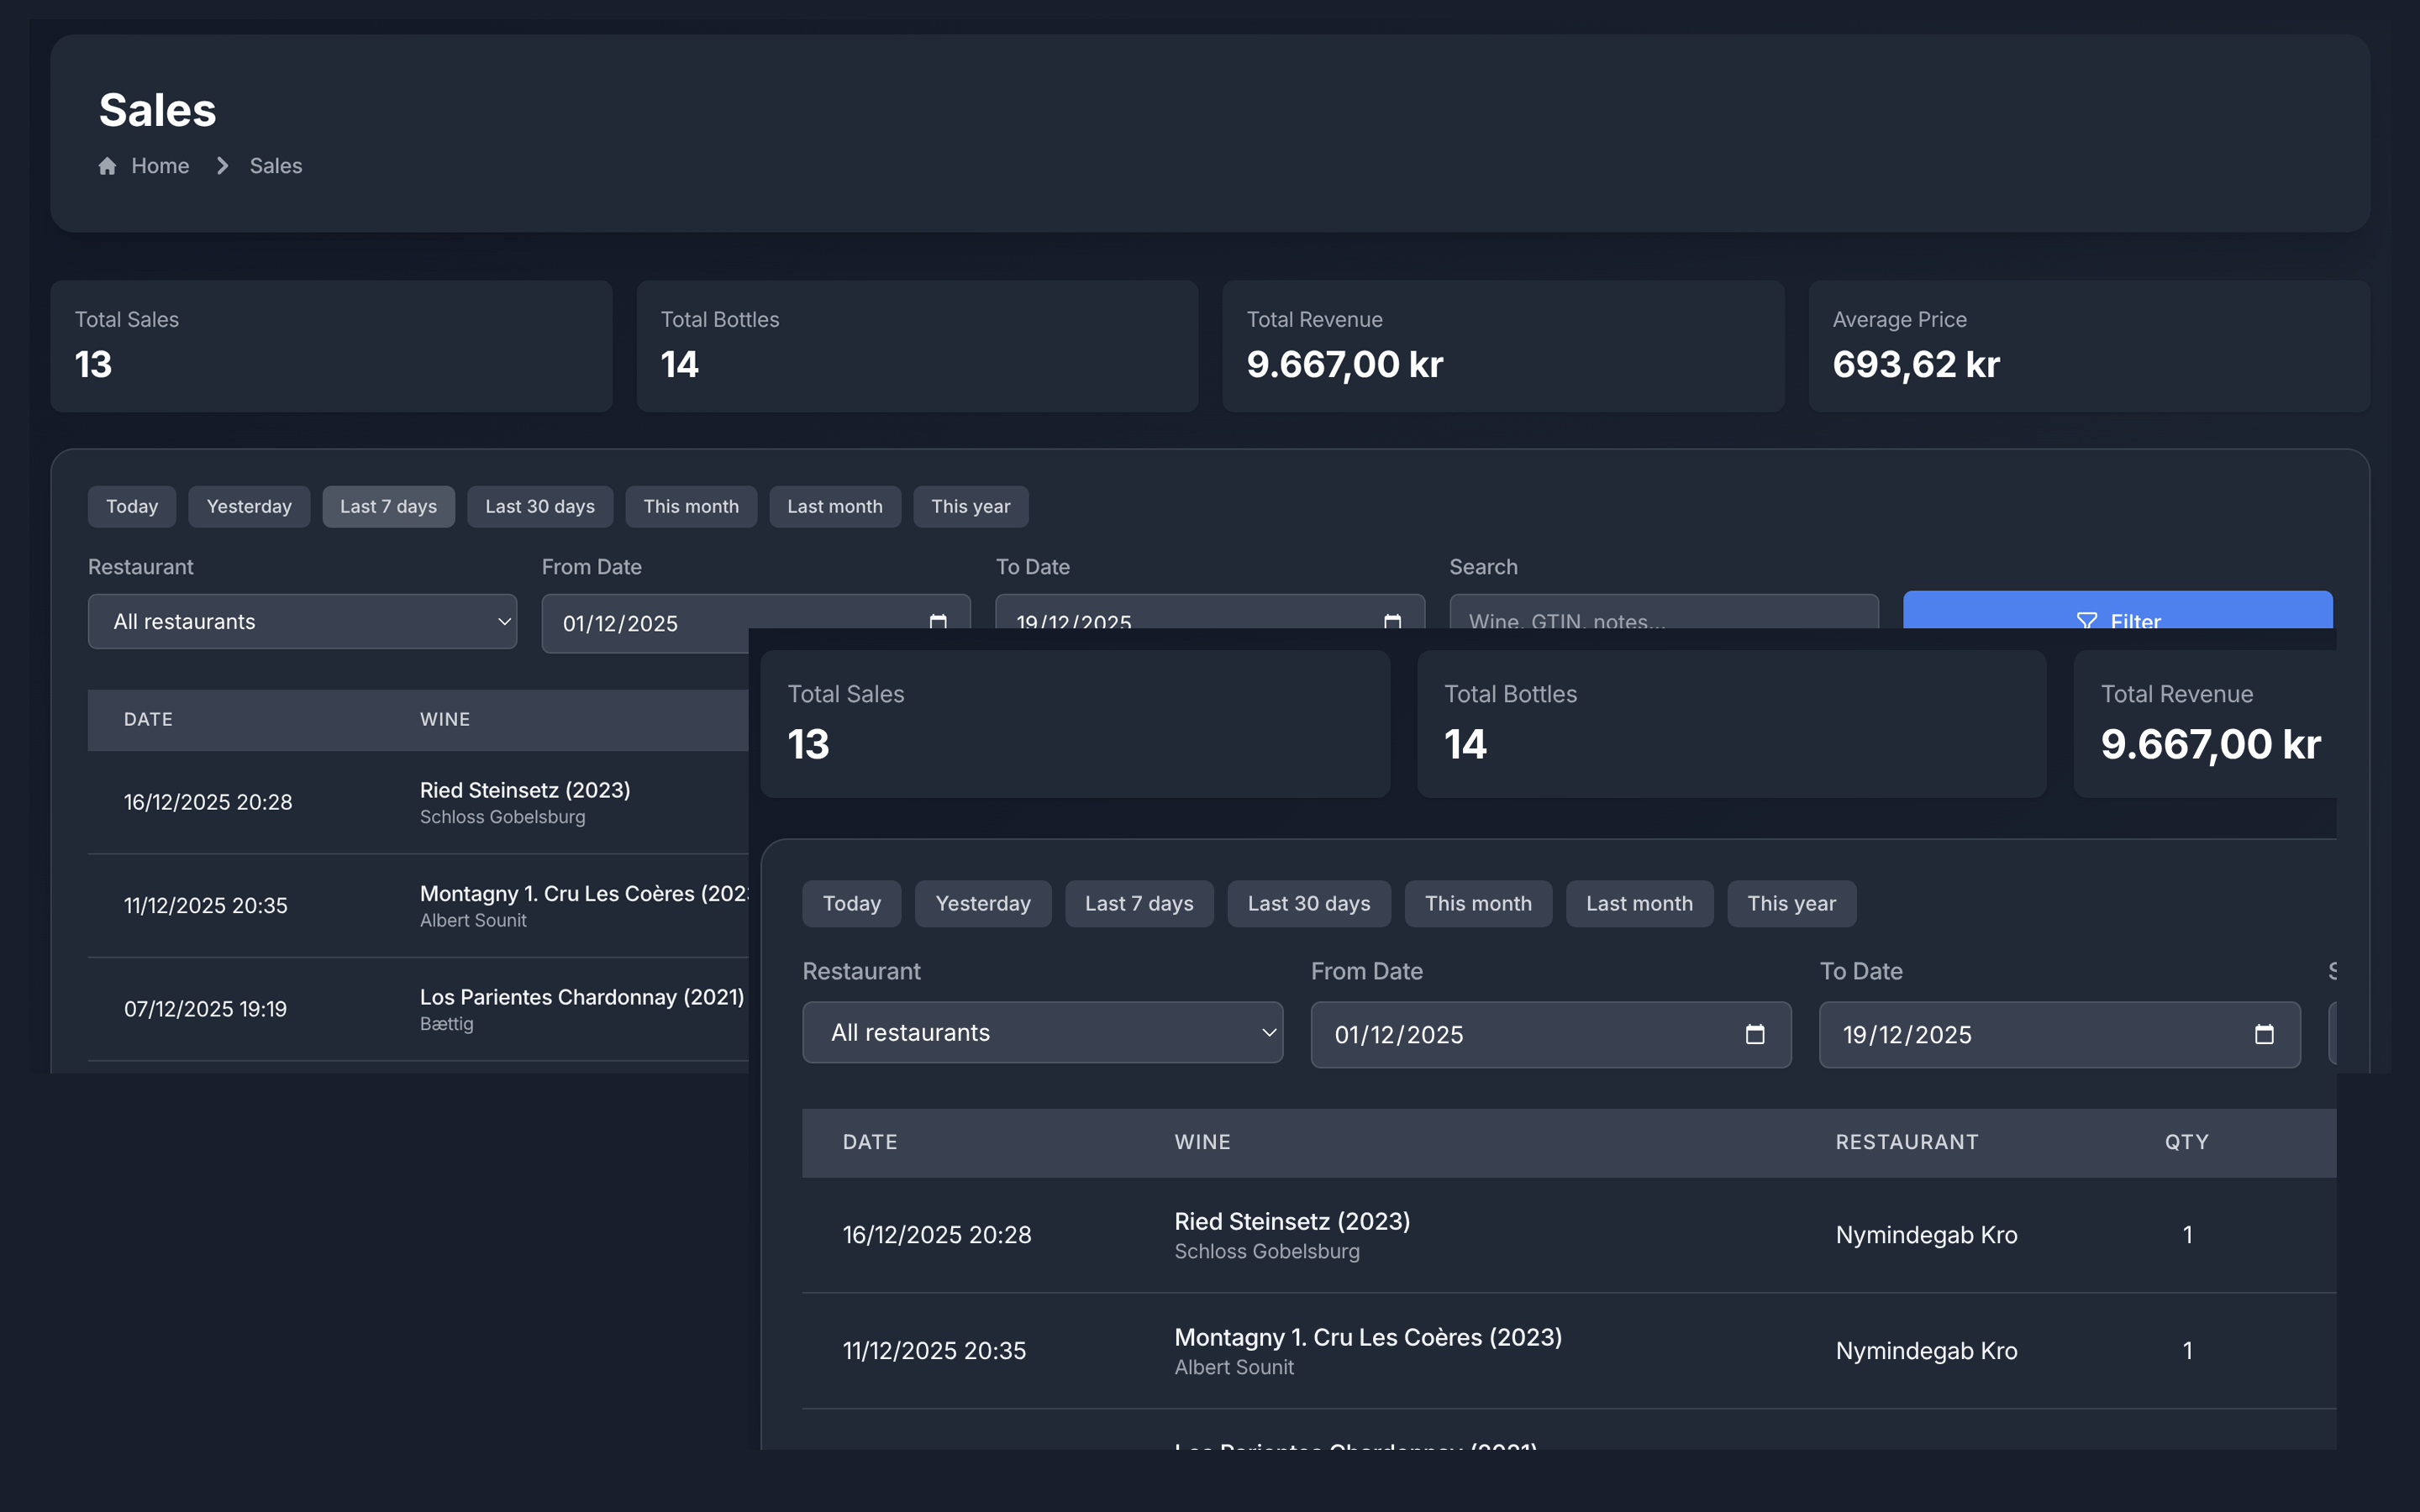The width and height of the screenshot is (2420, 1512).
Task: Click the Home house icon in breadcrumb
Action: pos(107,166)
